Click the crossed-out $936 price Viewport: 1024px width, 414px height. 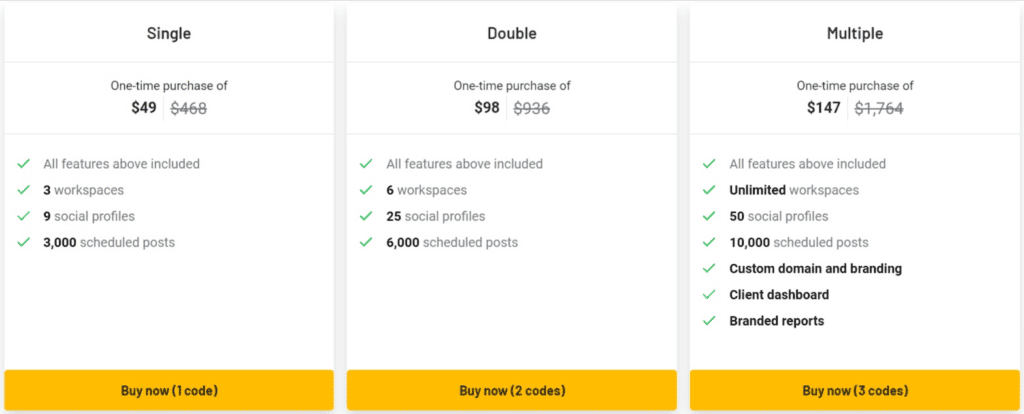(x=531, y=109)
